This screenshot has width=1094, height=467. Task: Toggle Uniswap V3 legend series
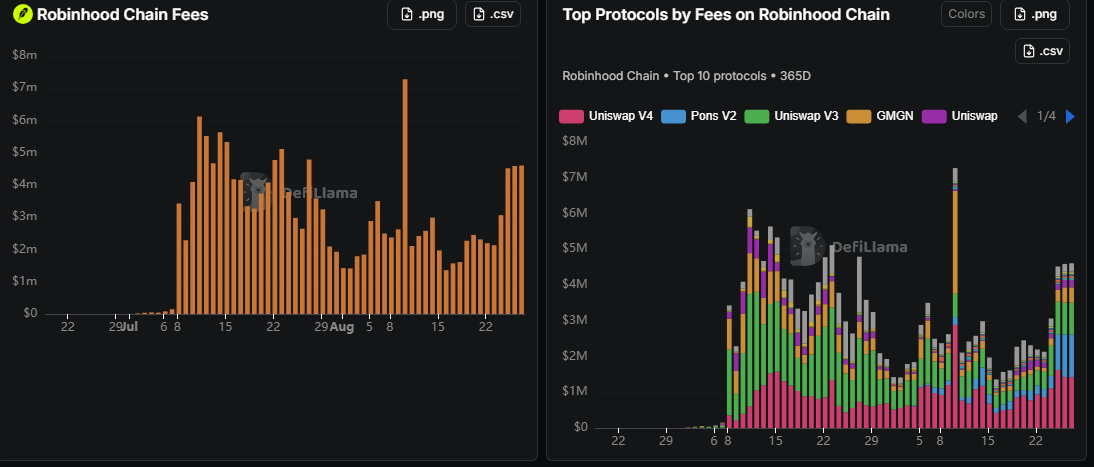pyautogui.click(x=791, y=116)
